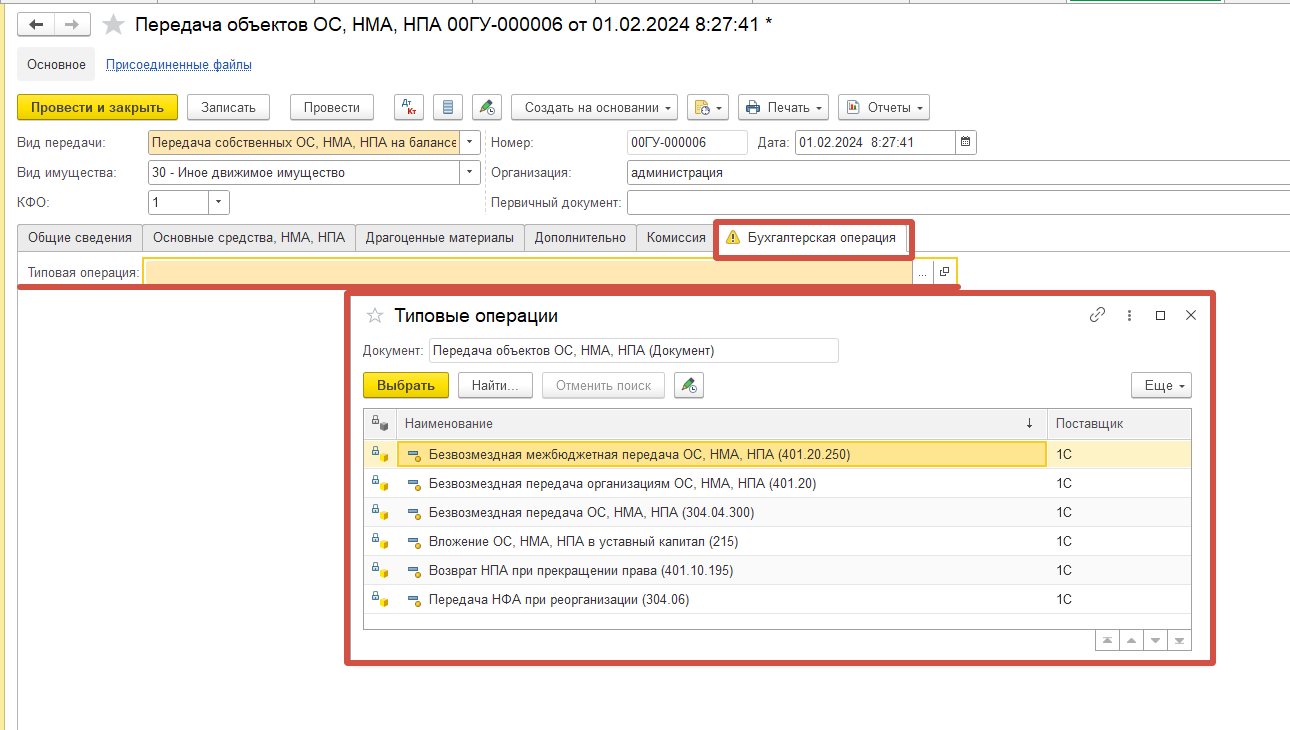This screenshot has height=730, width=1290.
Task: Star the Типовые операции dialog as favorite
Action: (x=375, y=316)
